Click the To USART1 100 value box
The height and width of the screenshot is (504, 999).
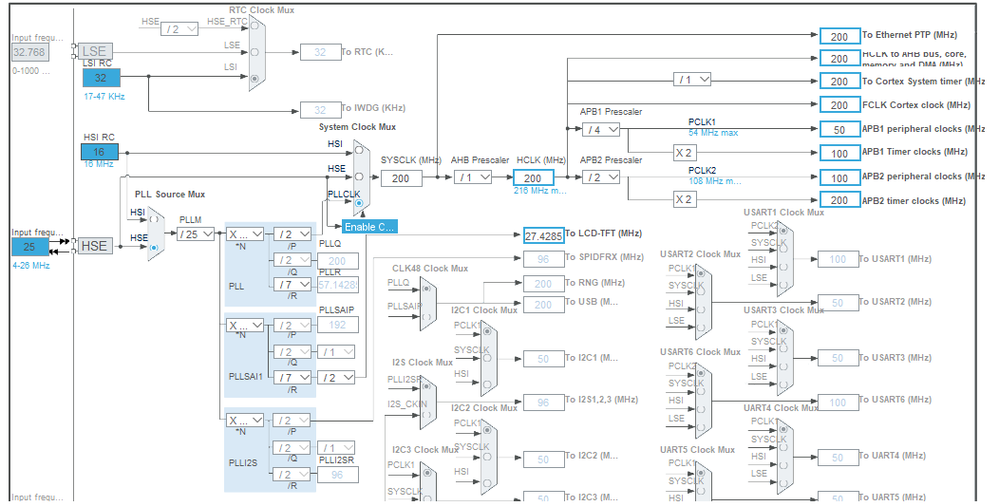coord(838,259)
